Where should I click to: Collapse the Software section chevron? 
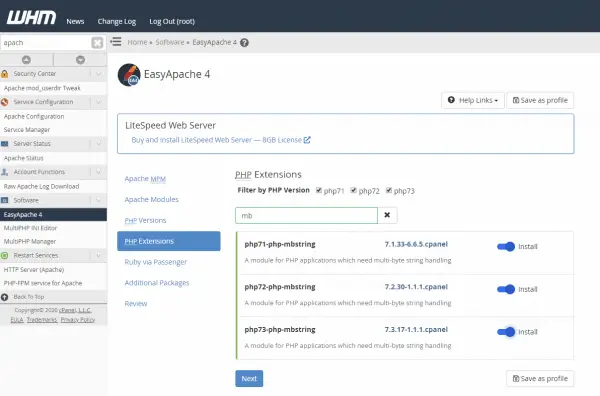pyautogui.click(x=98, y=200)
